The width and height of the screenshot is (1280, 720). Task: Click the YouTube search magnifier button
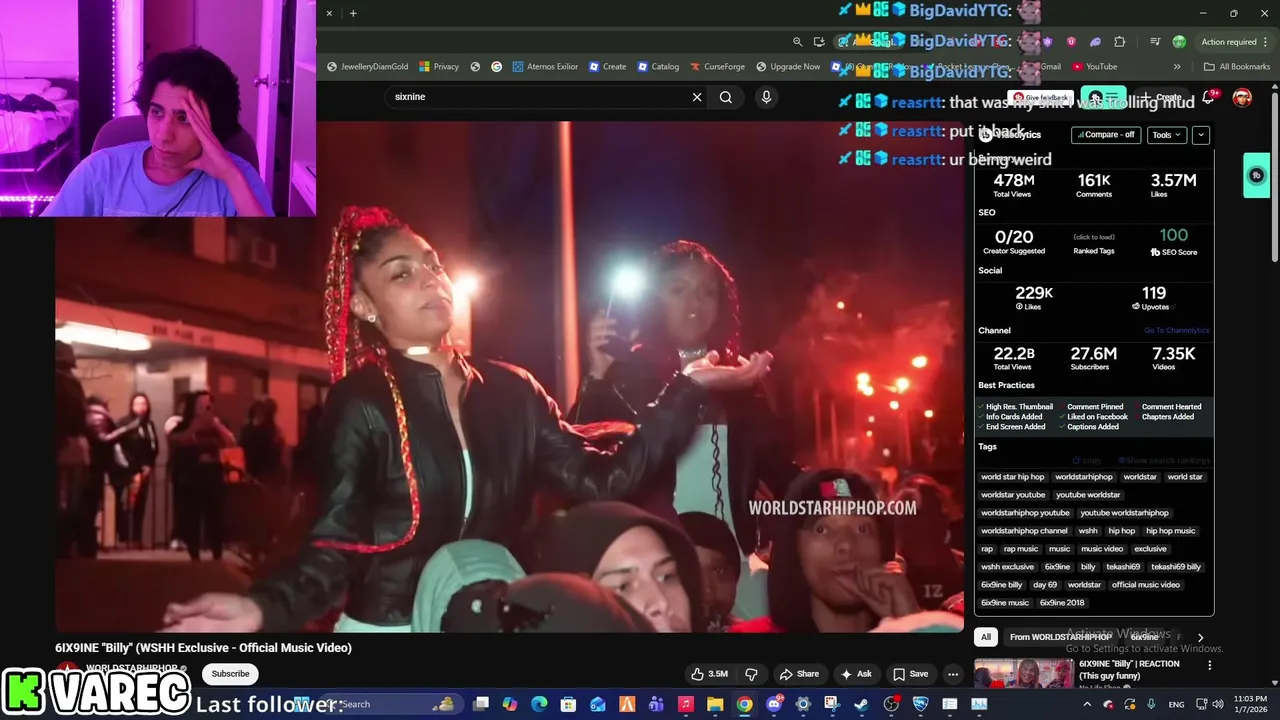point(726,97)
